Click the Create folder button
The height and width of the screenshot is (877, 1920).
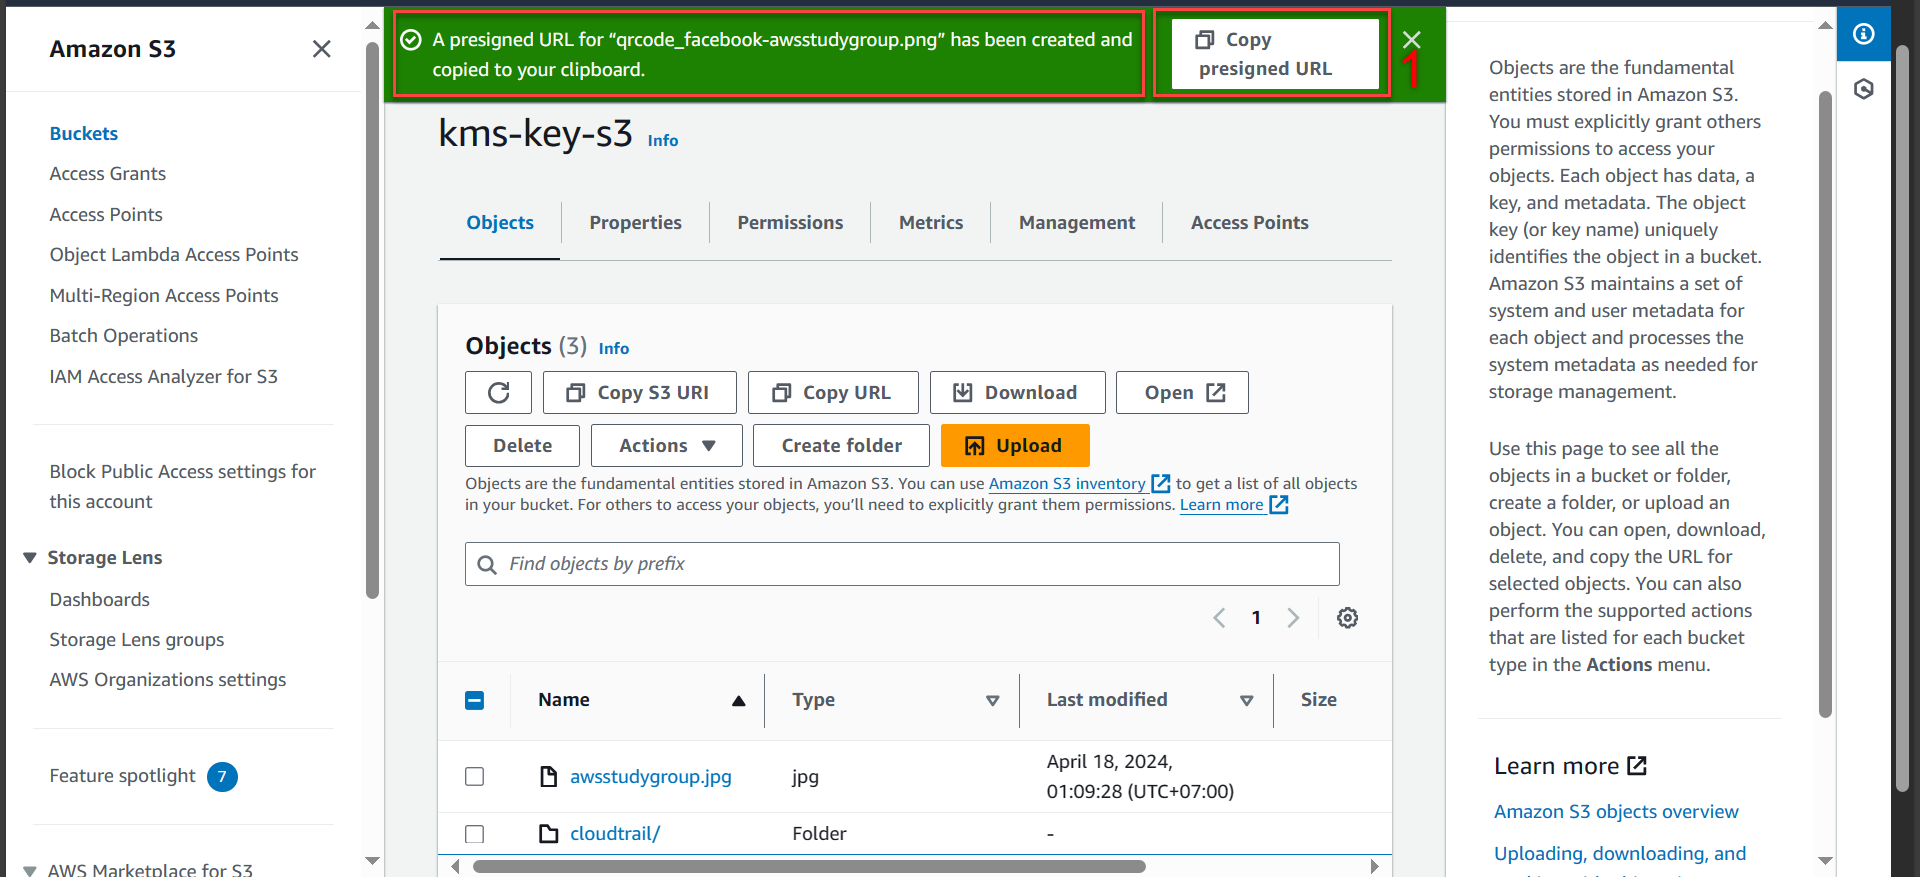coord(841,446)
